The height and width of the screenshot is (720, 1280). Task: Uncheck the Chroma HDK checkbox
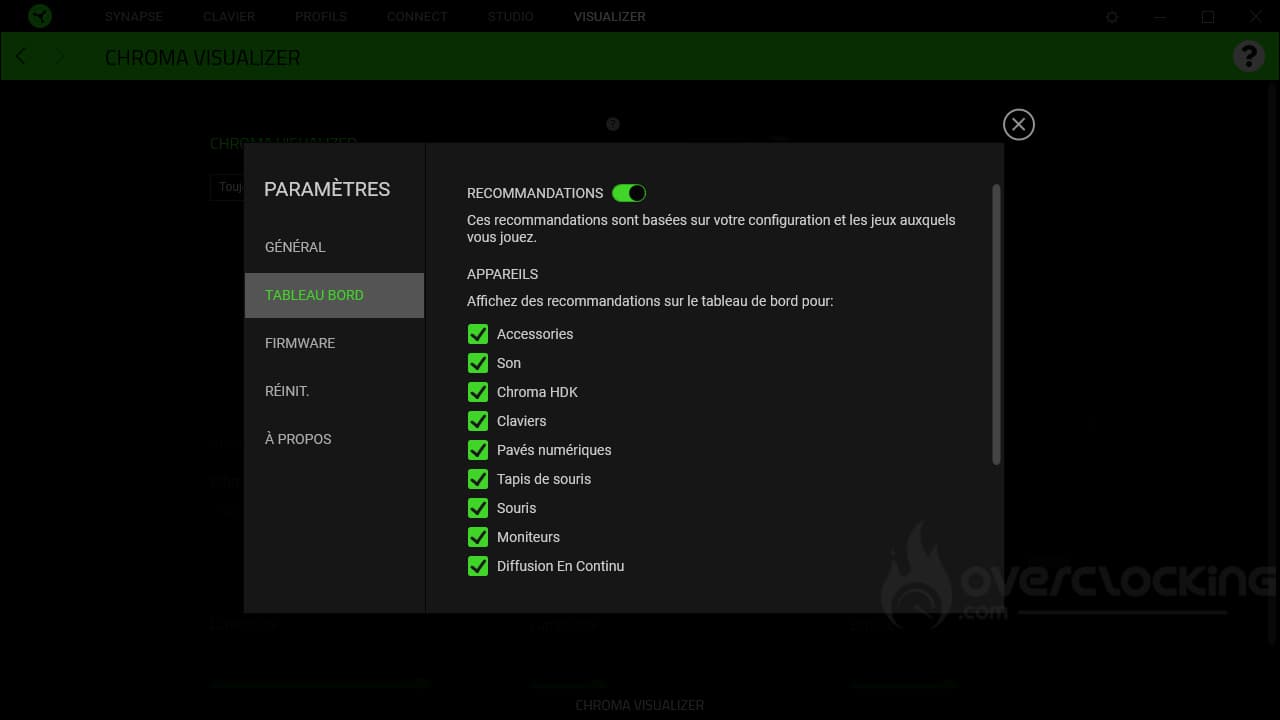[x=478, y=392]
